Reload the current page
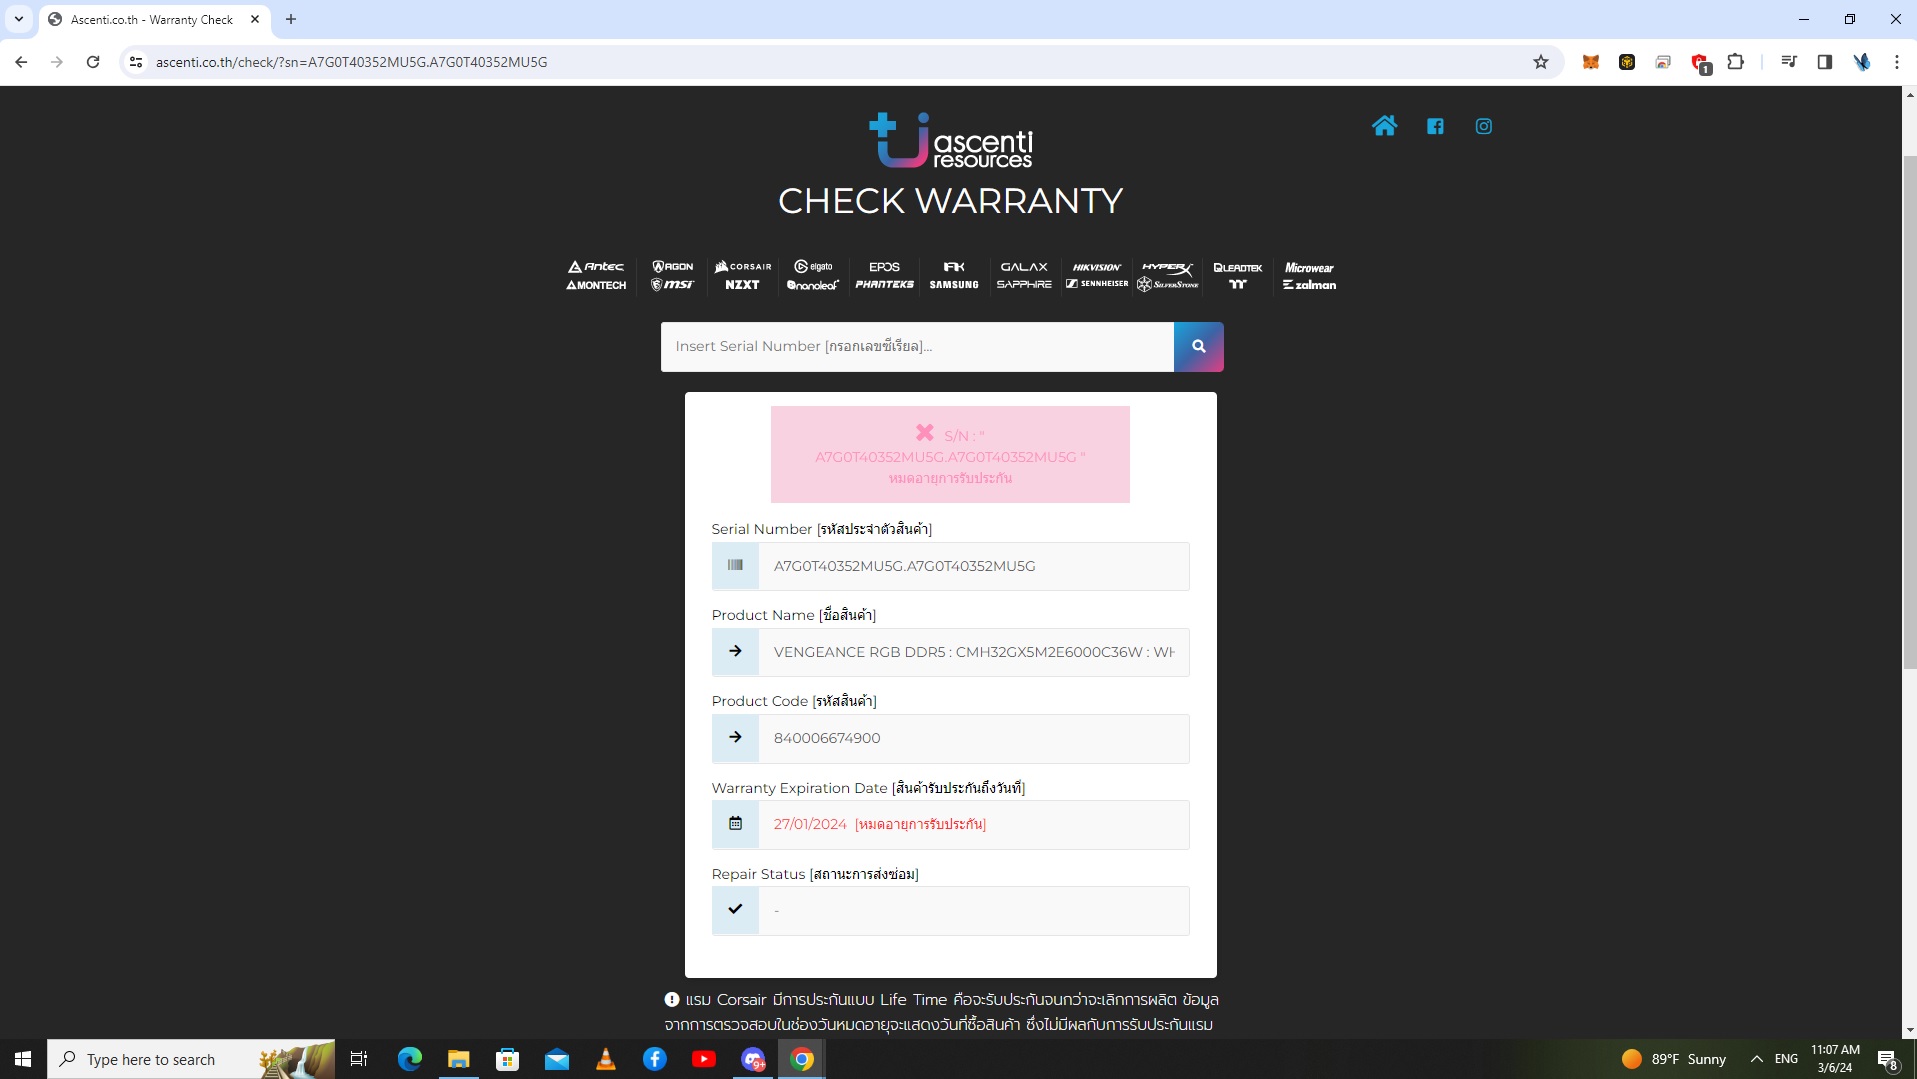Image resolution: width=1917 pixels, height=1079 pixels. 93,62
